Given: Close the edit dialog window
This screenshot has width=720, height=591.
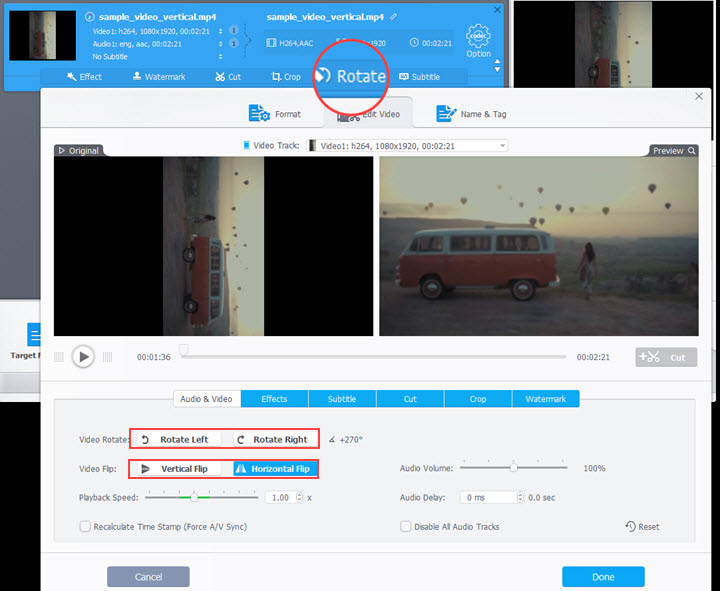Looking at the screenshot, I should click(699, 96).
